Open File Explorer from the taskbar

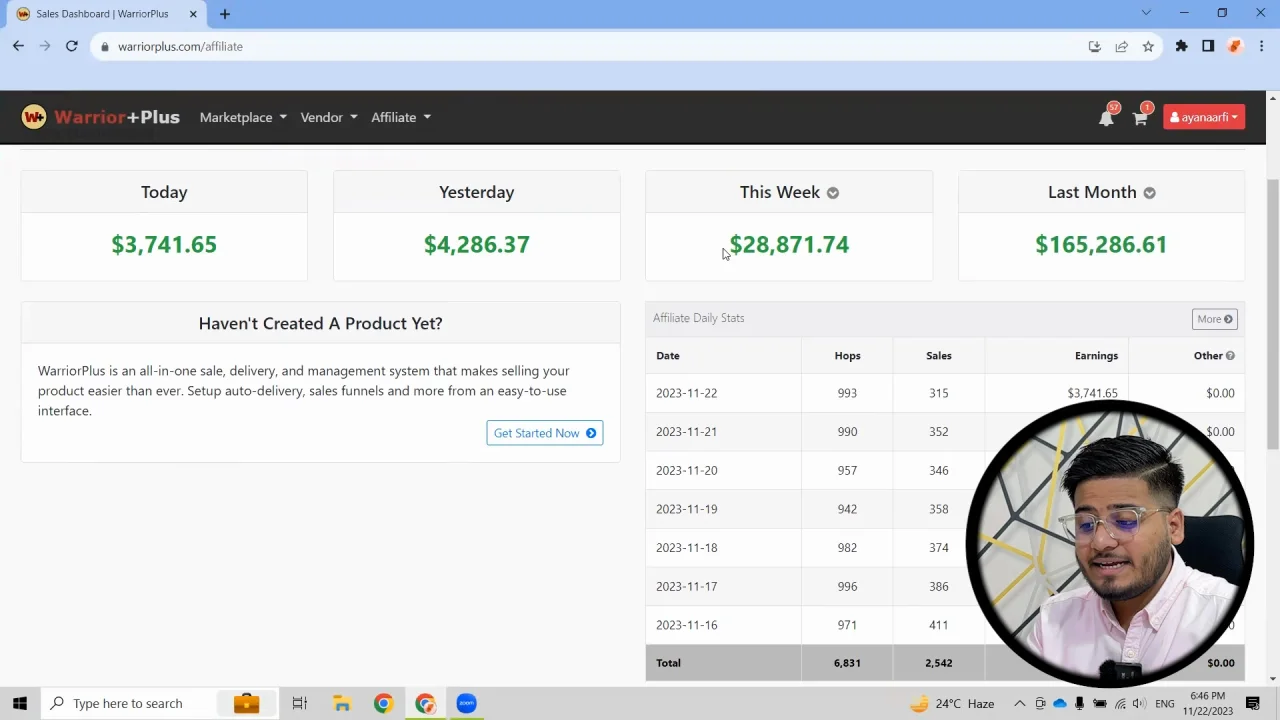click(341, 703)
